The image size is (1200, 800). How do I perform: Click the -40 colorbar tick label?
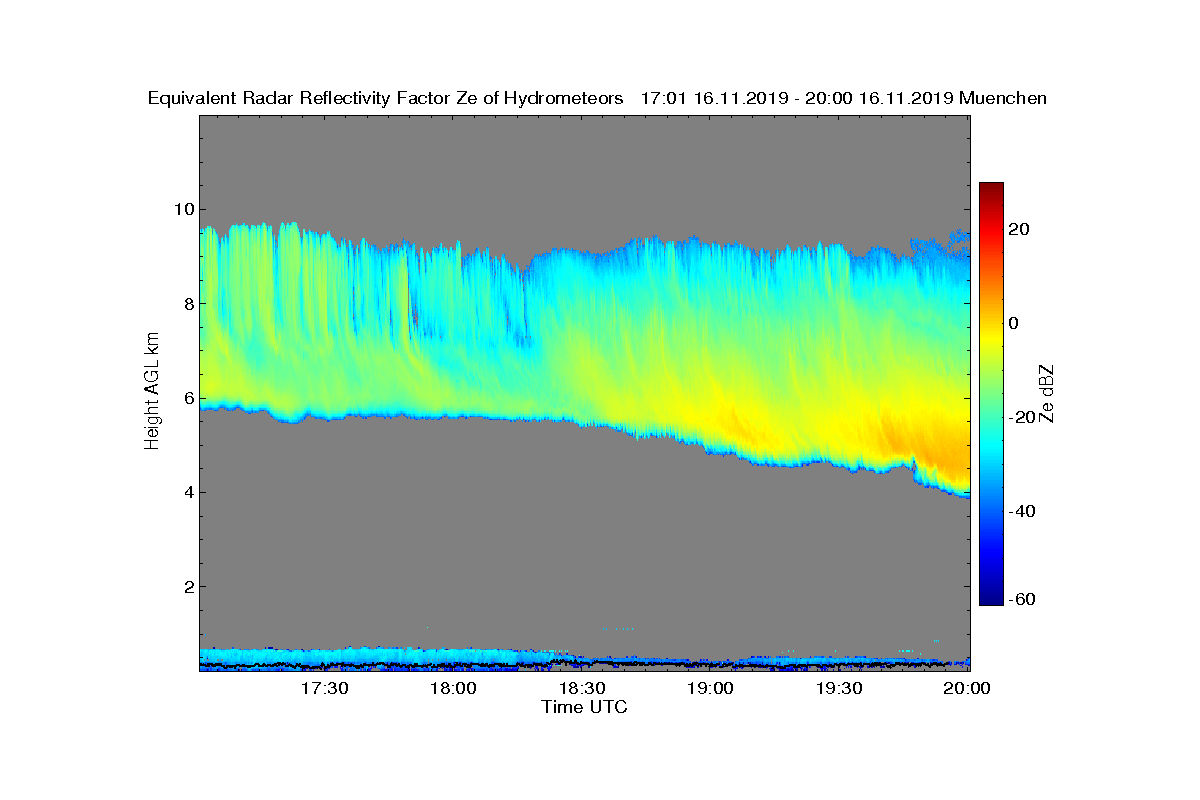click(x=1021, y=511)
